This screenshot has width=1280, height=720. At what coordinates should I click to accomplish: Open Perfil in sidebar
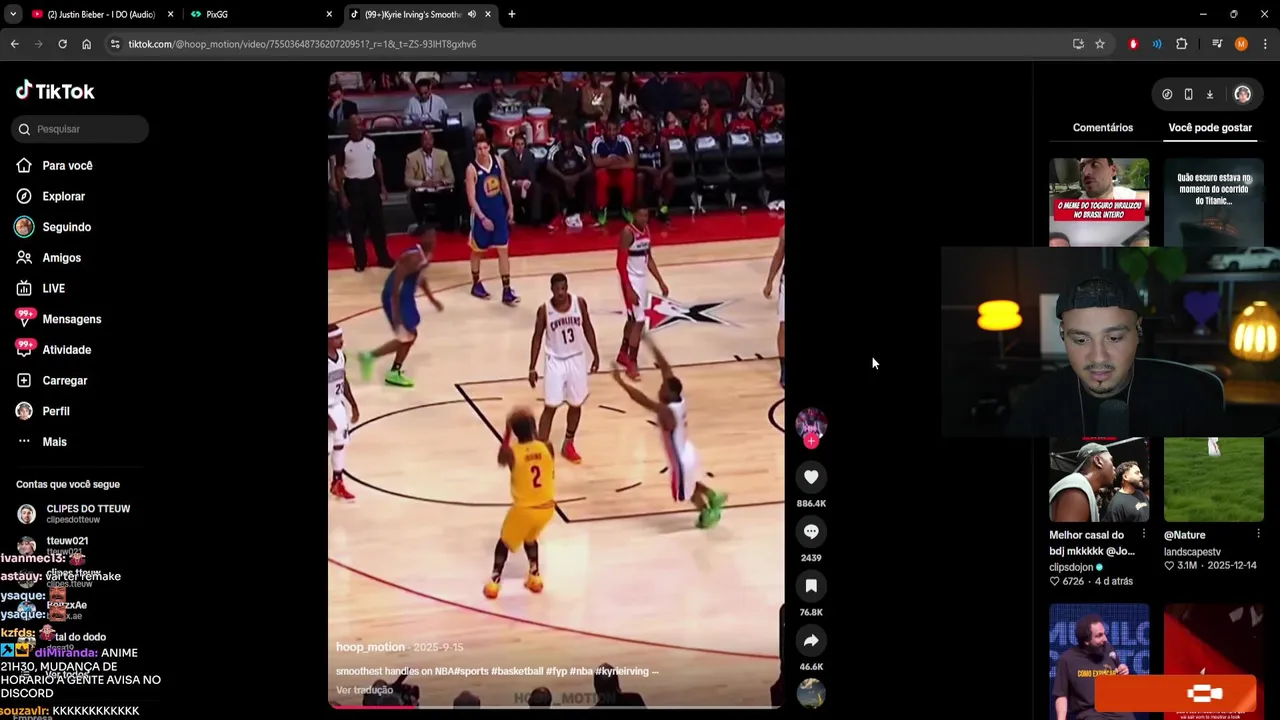pyautogui.click(x=55, y=411)
